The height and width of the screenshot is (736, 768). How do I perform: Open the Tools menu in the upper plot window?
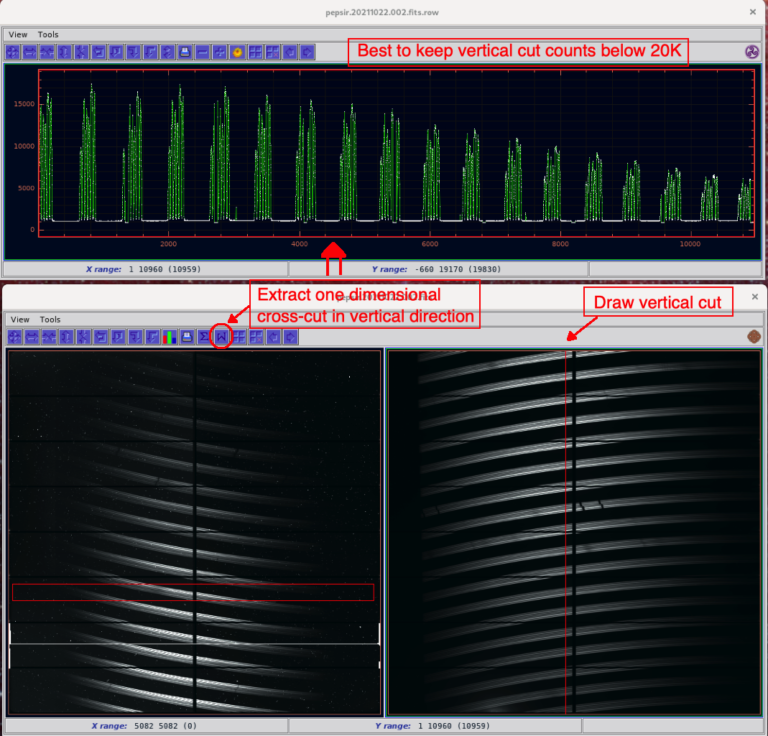point(49,34)
